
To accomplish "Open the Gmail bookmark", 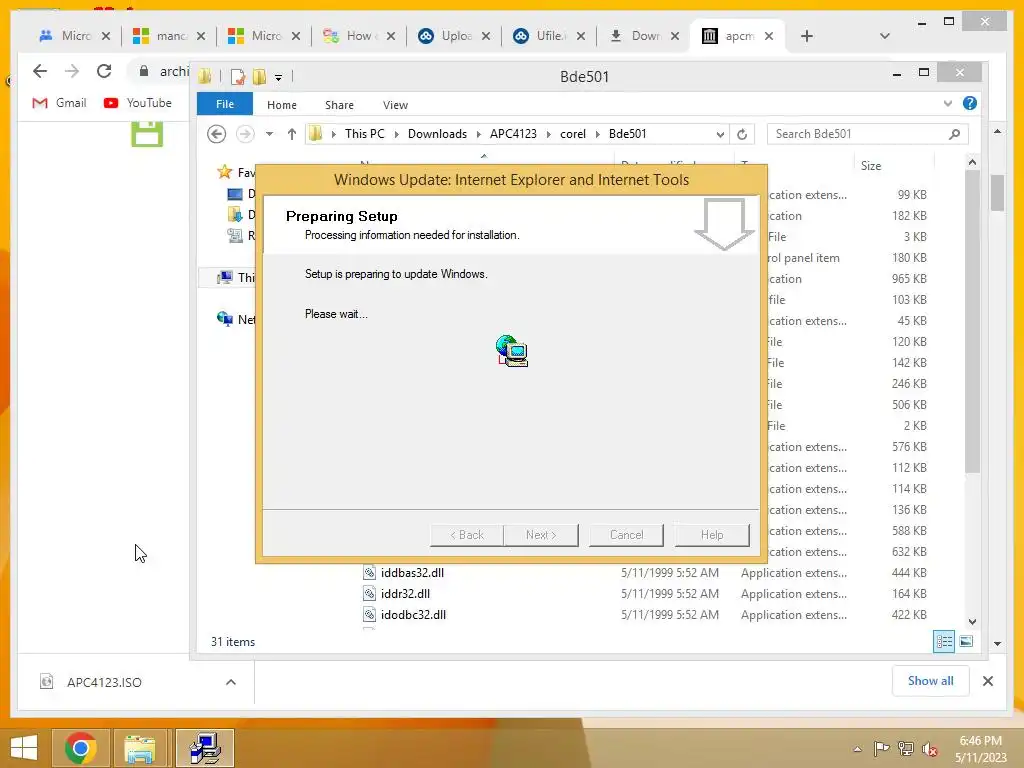I will point(59,103).
